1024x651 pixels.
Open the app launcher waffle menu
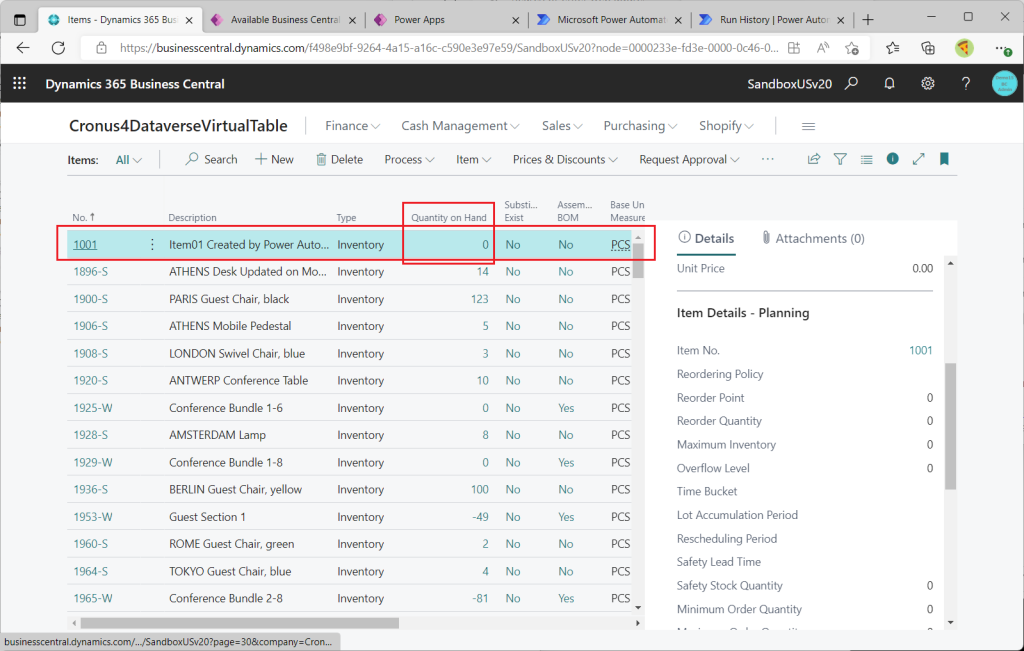pyautogui.click(x=20, y=84)
